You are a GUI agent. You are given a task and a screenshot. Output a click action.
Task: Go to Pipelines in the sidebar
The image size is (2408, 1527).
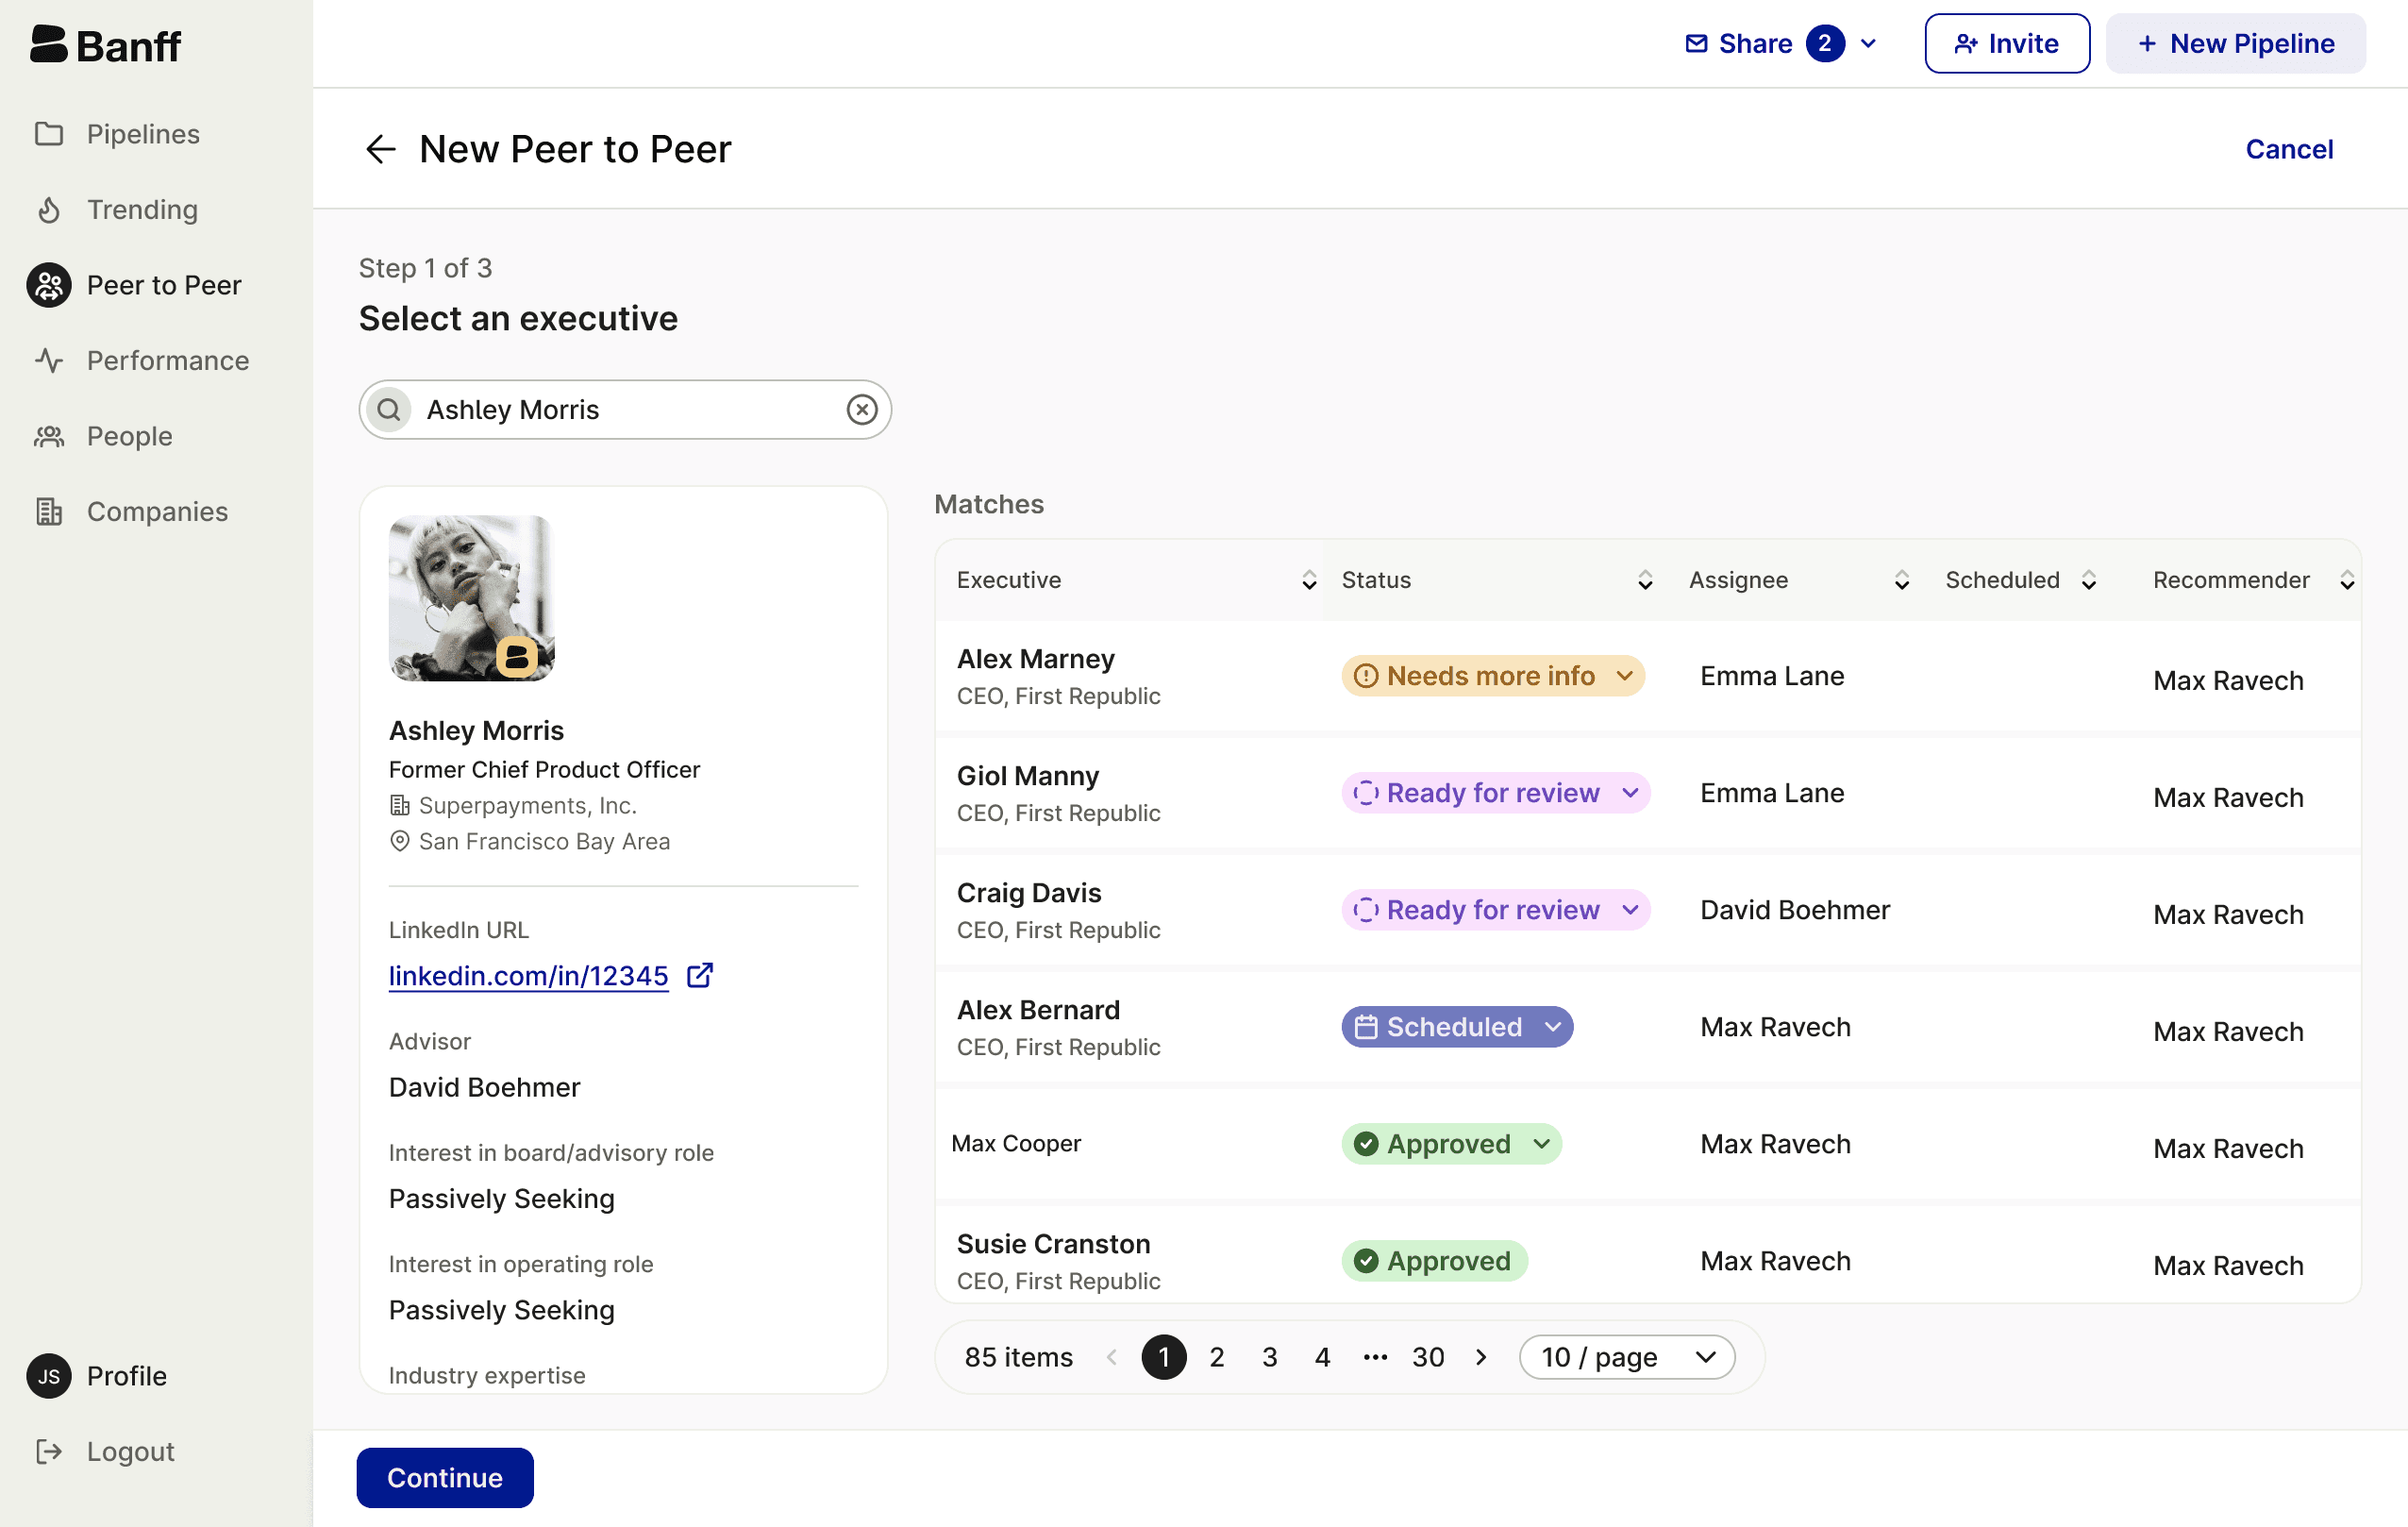tap(142, 134)
